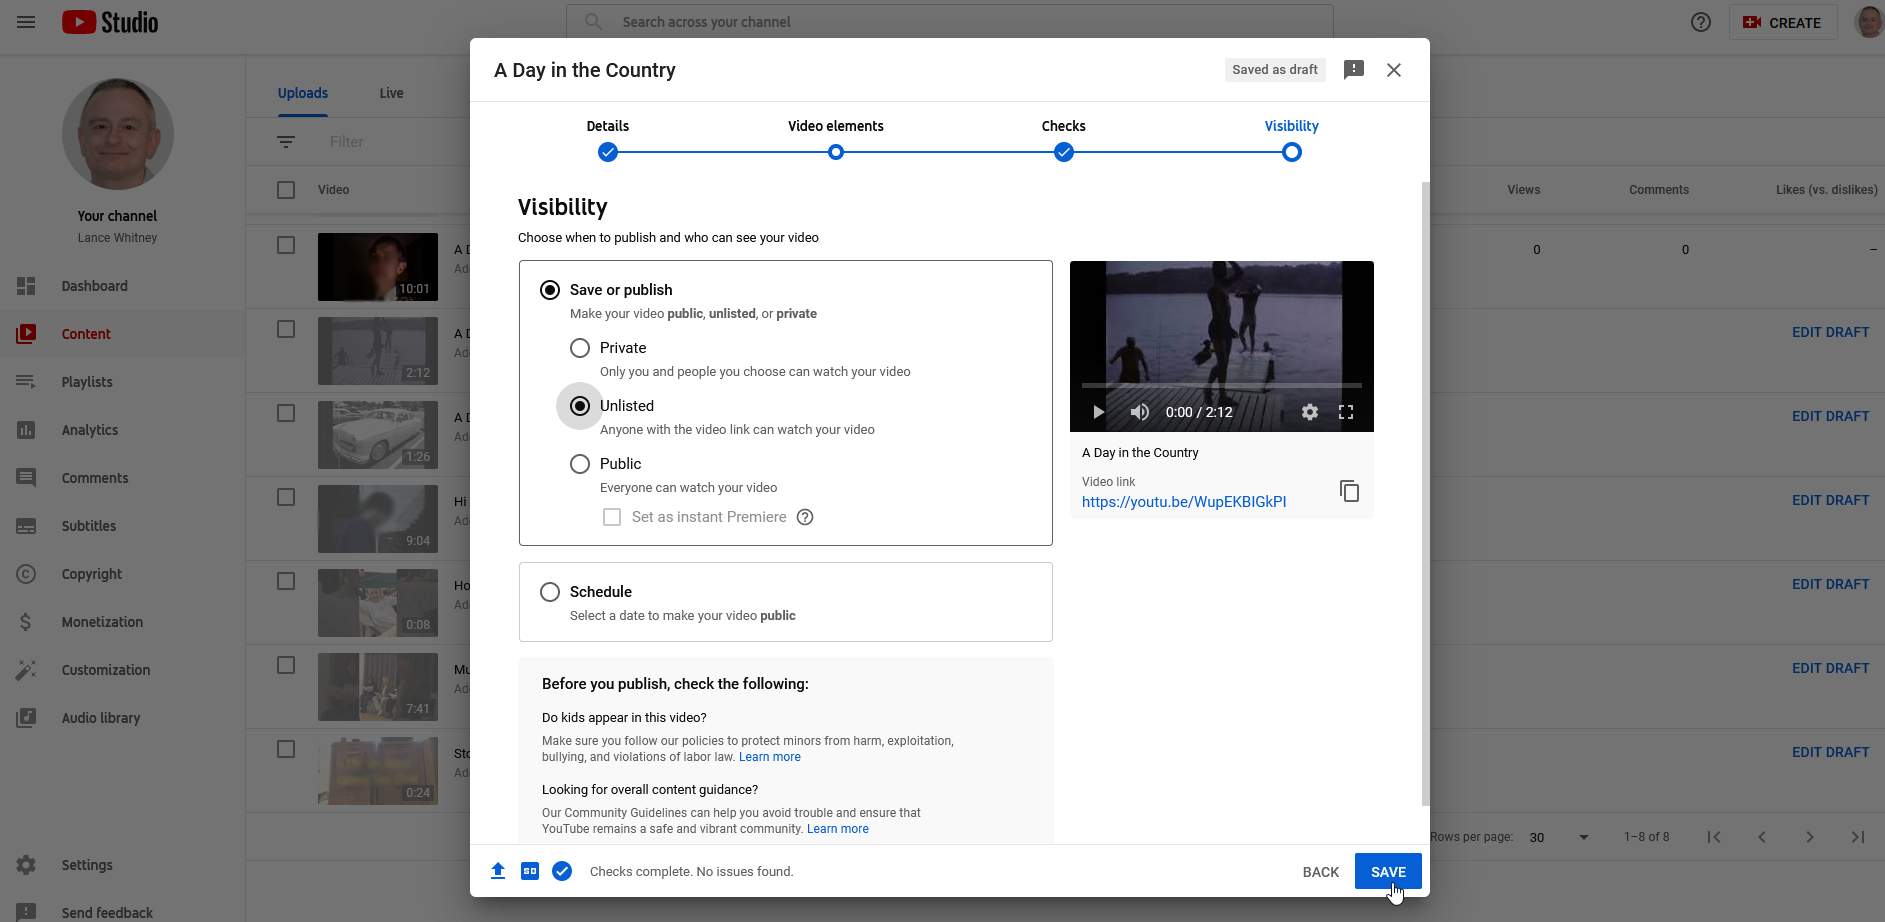Click the upload status arrow icon
This screenshot has height=922, width=1885.
[498, 871]
